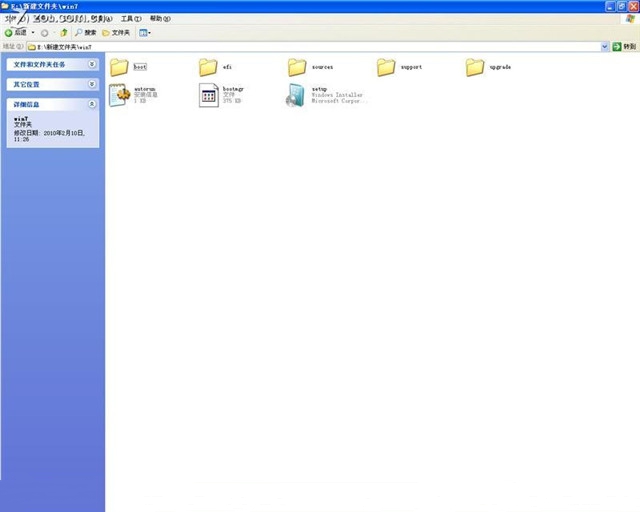The width and height of the screenshot is (640, 512).
Task: Open the Tools (工具) menu
Action: pyautogui.click(x=129, y=19)
